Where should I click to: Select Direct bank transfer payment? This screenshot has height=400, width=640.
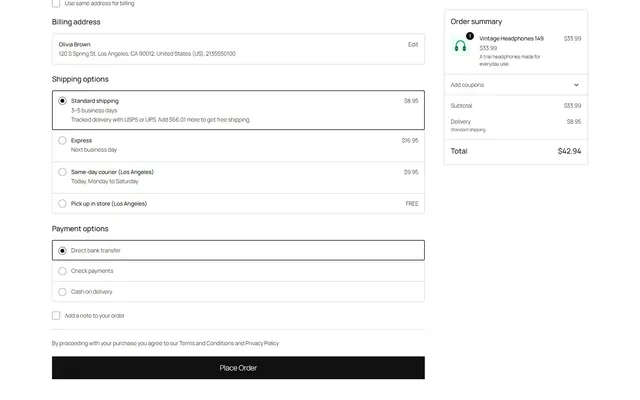pos(62,251)
